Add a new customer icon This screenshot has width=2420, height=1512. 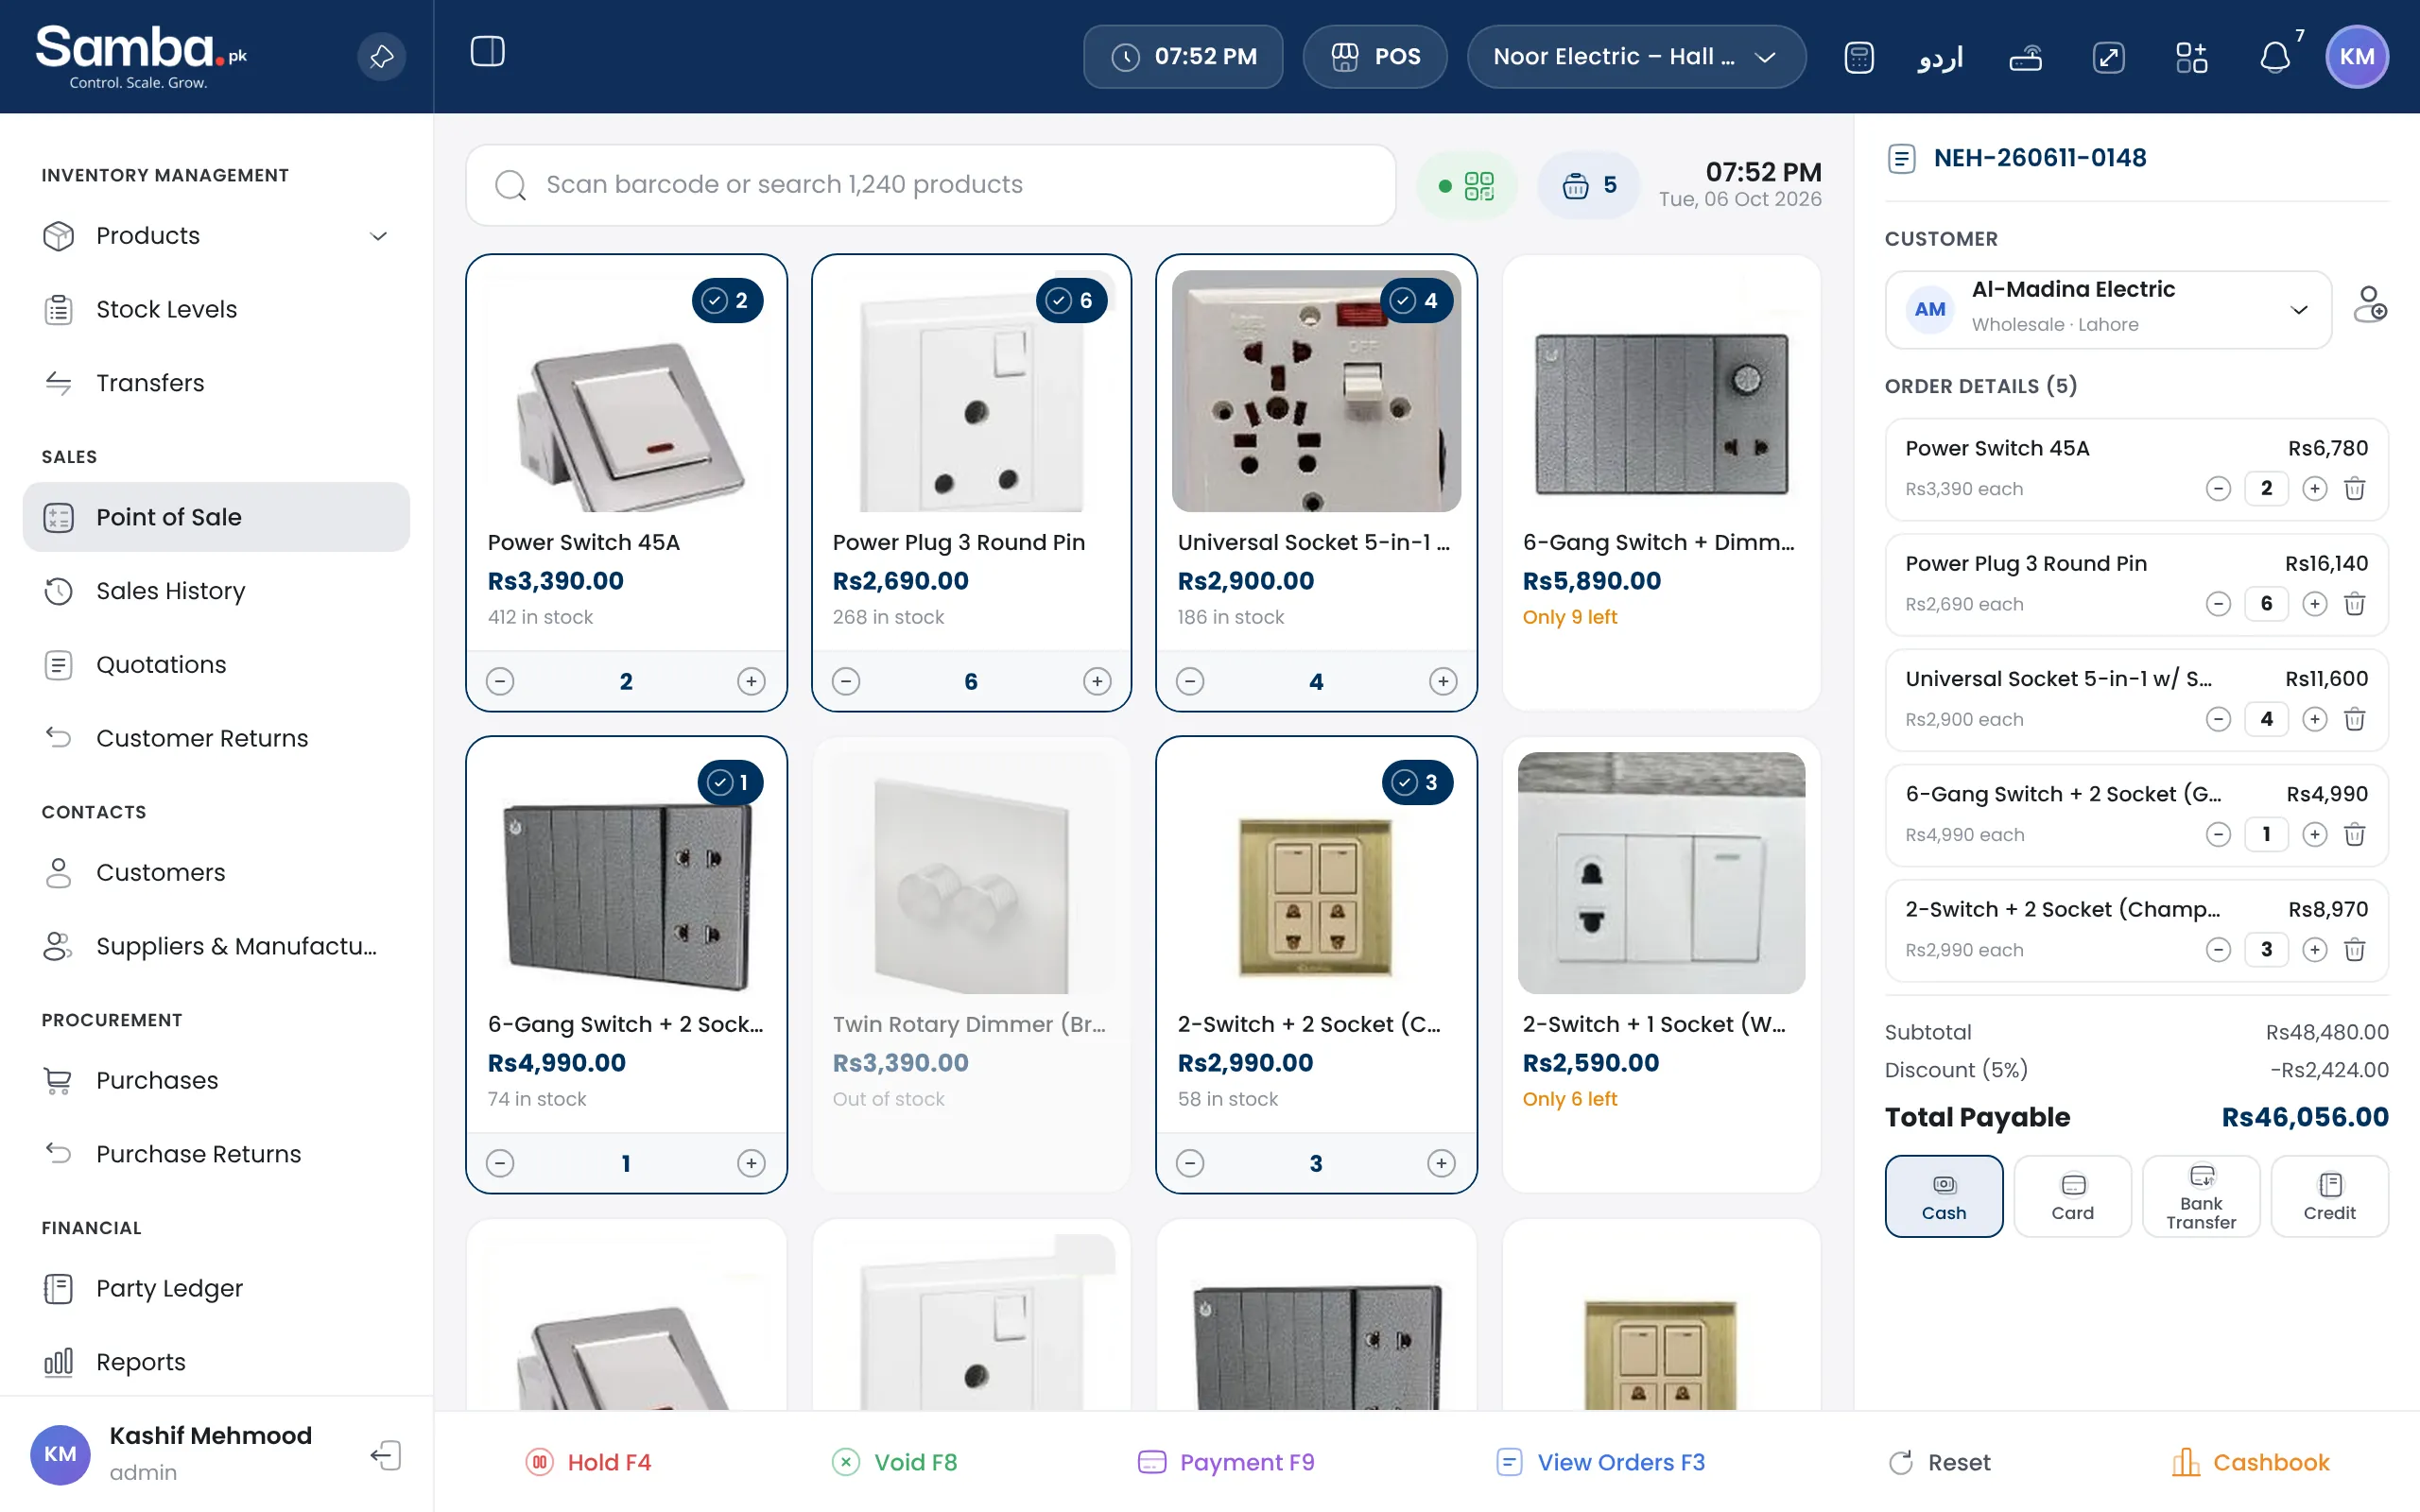tap(2369, 305)
